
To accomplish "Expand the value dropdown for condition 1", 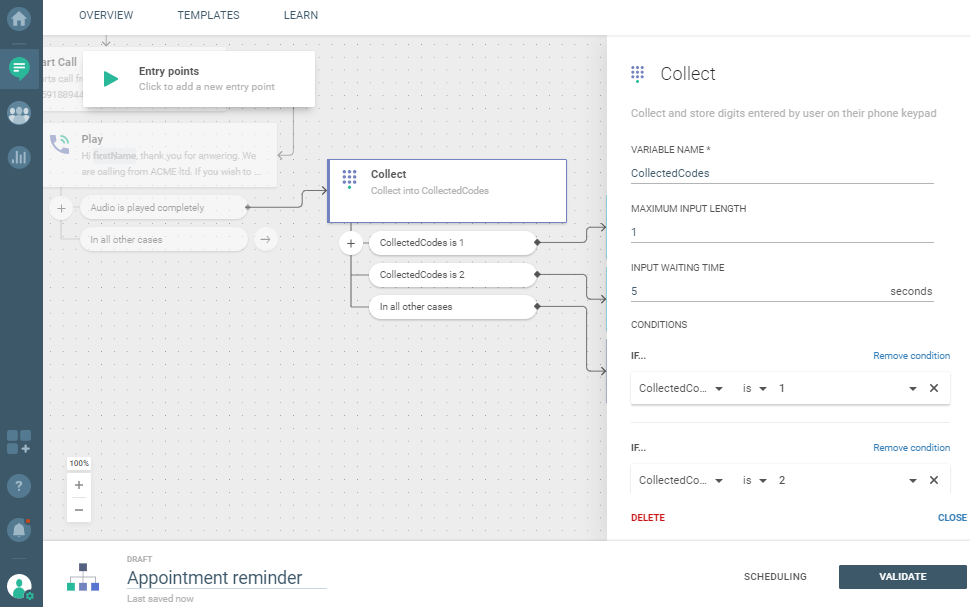I will point(912,388).
